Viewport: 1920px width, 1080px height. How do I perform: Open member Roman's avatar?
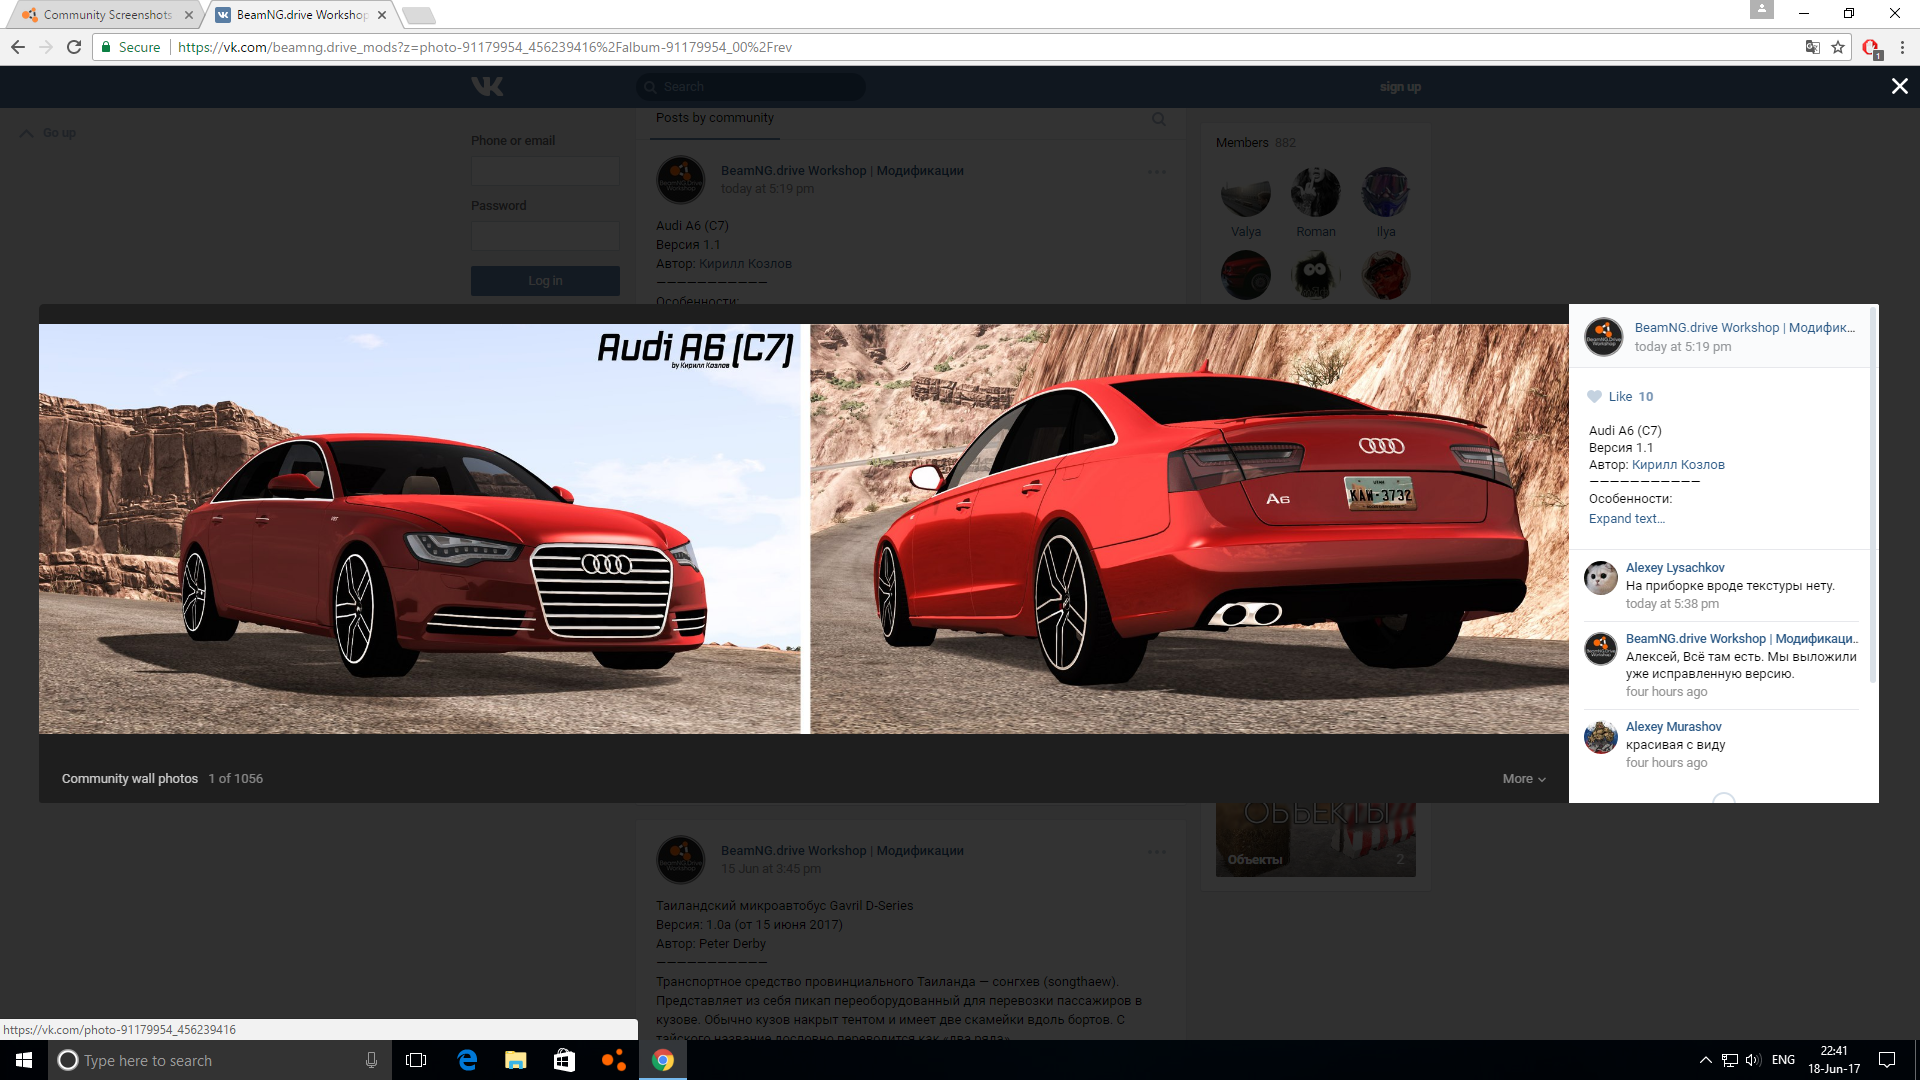pos(1316,192)
